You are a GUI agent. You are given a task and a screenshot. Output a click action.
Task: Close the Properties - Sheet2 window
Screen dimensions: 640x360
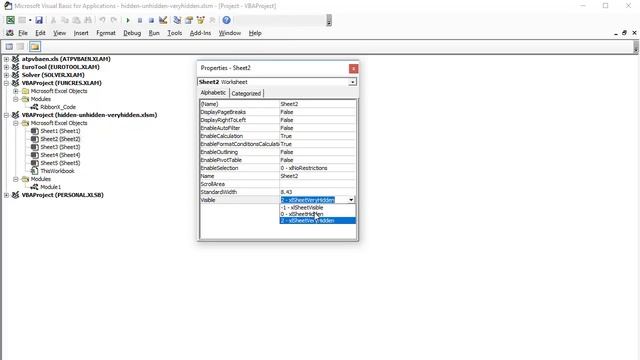click(x=353, y=69)
